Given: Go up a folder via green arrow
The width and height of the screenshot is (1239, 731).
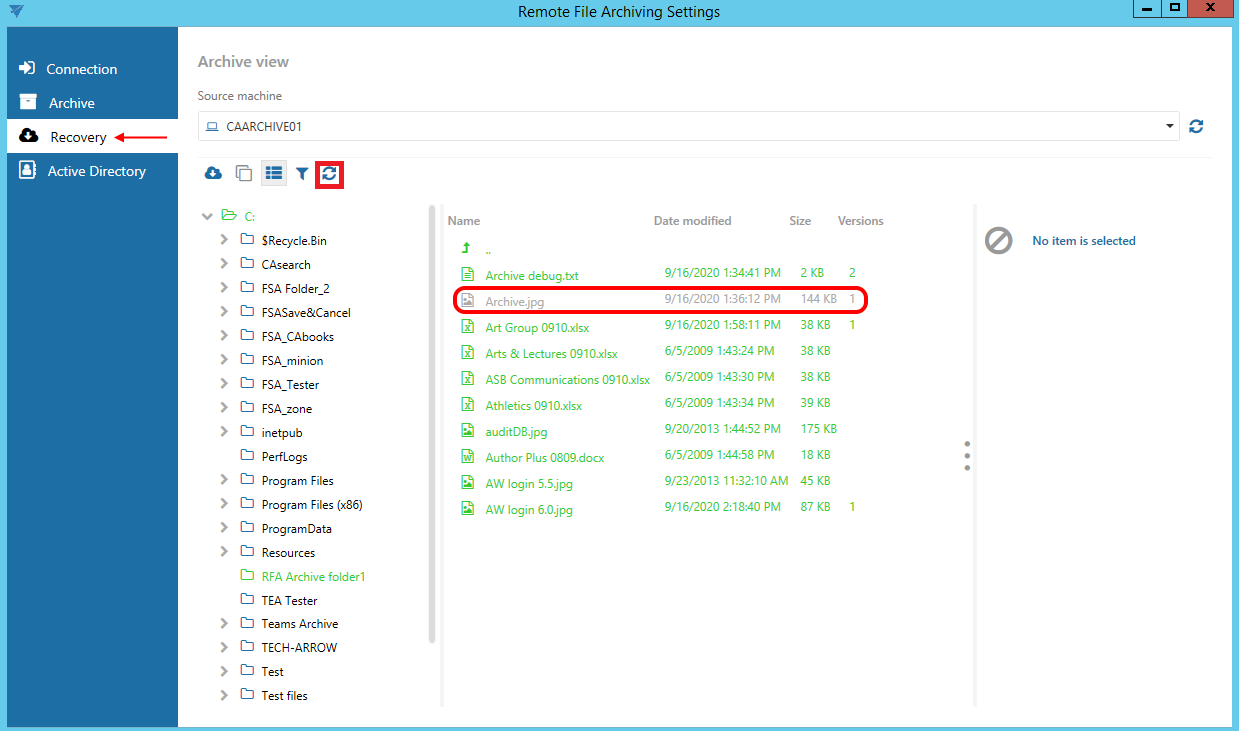Looking at the screenshot, I should tap(465, 248).
